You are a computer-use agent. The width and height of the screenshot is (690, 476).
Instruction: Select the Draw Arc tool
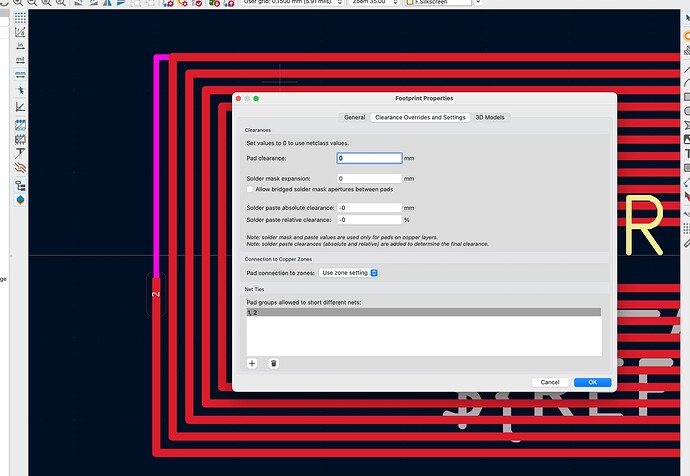click(x=686, y=83)
